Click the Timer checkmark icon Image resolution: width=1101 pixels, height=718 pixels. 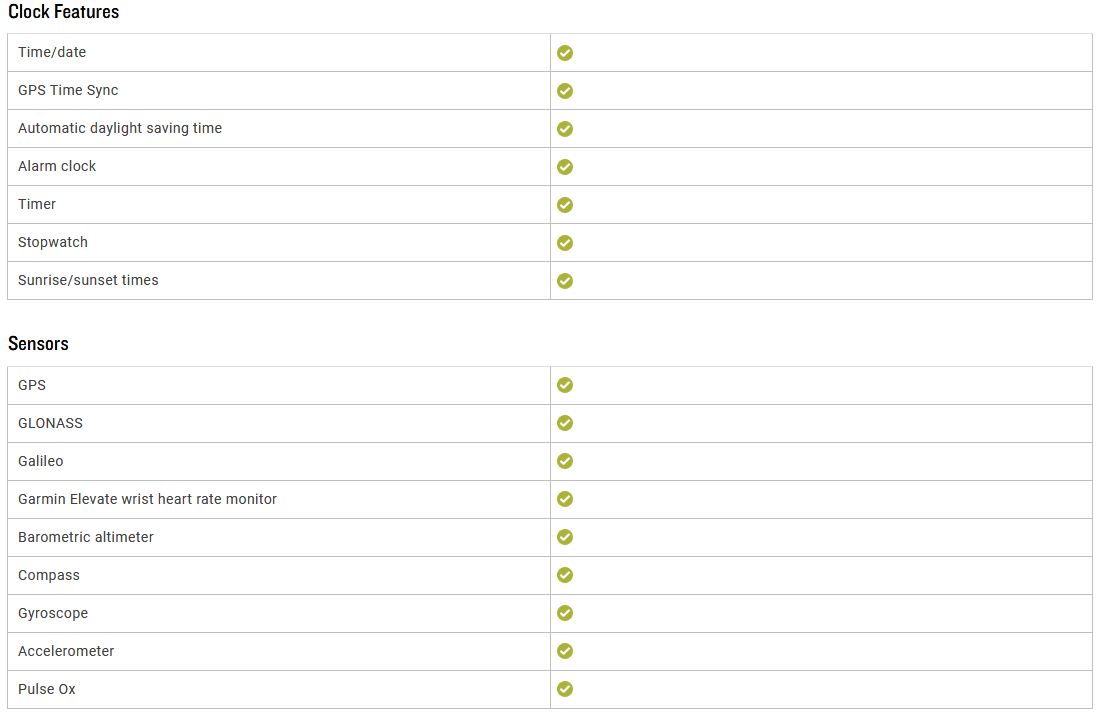565,204
